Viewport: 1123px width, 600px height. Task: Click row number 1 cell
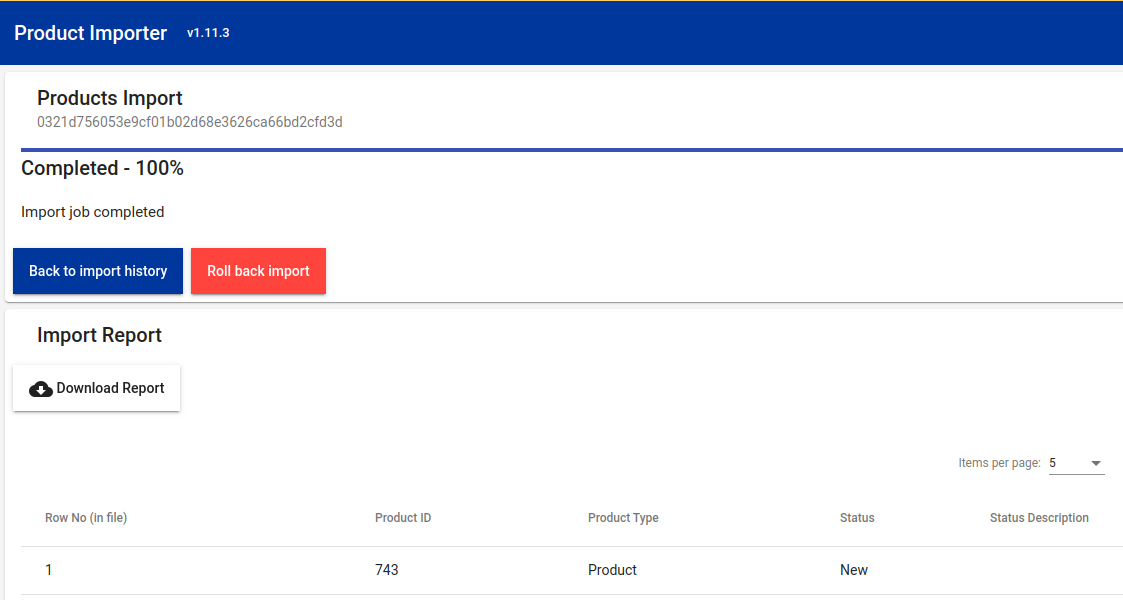[49, 570]
